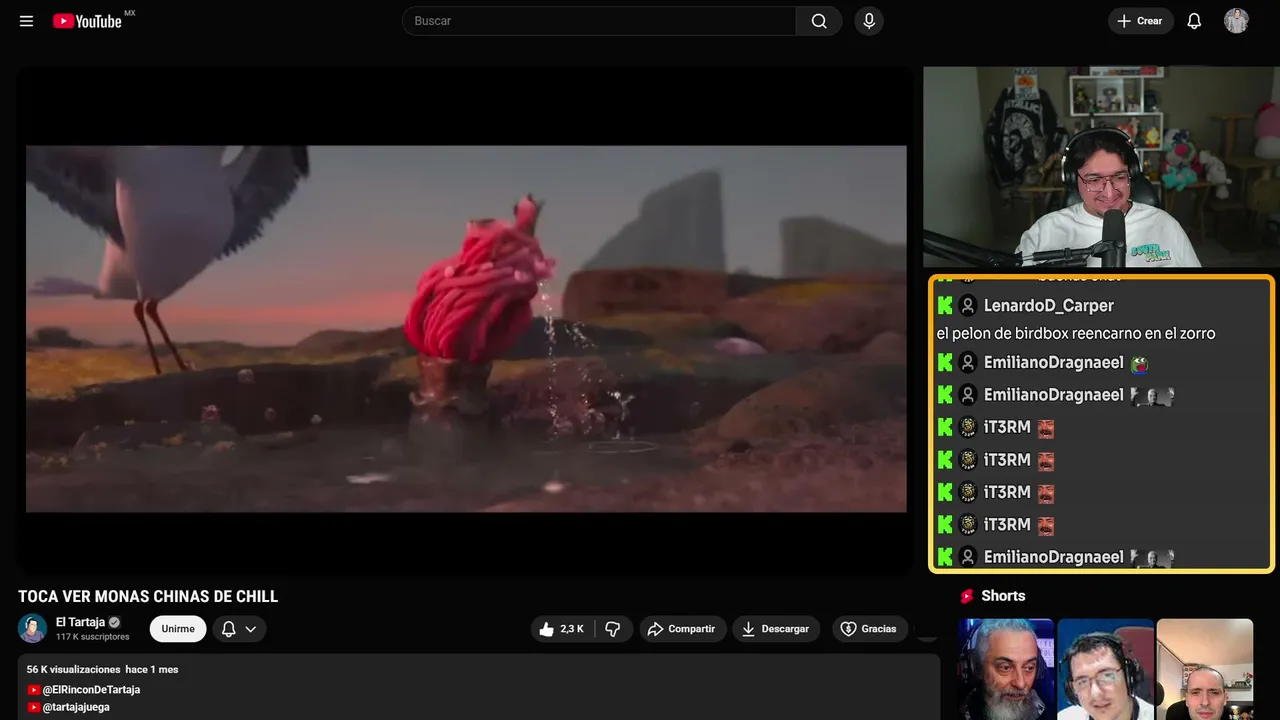1280x720 pixels.
Task: Open the account avatar menu
Action: [x=1236, y=21]
